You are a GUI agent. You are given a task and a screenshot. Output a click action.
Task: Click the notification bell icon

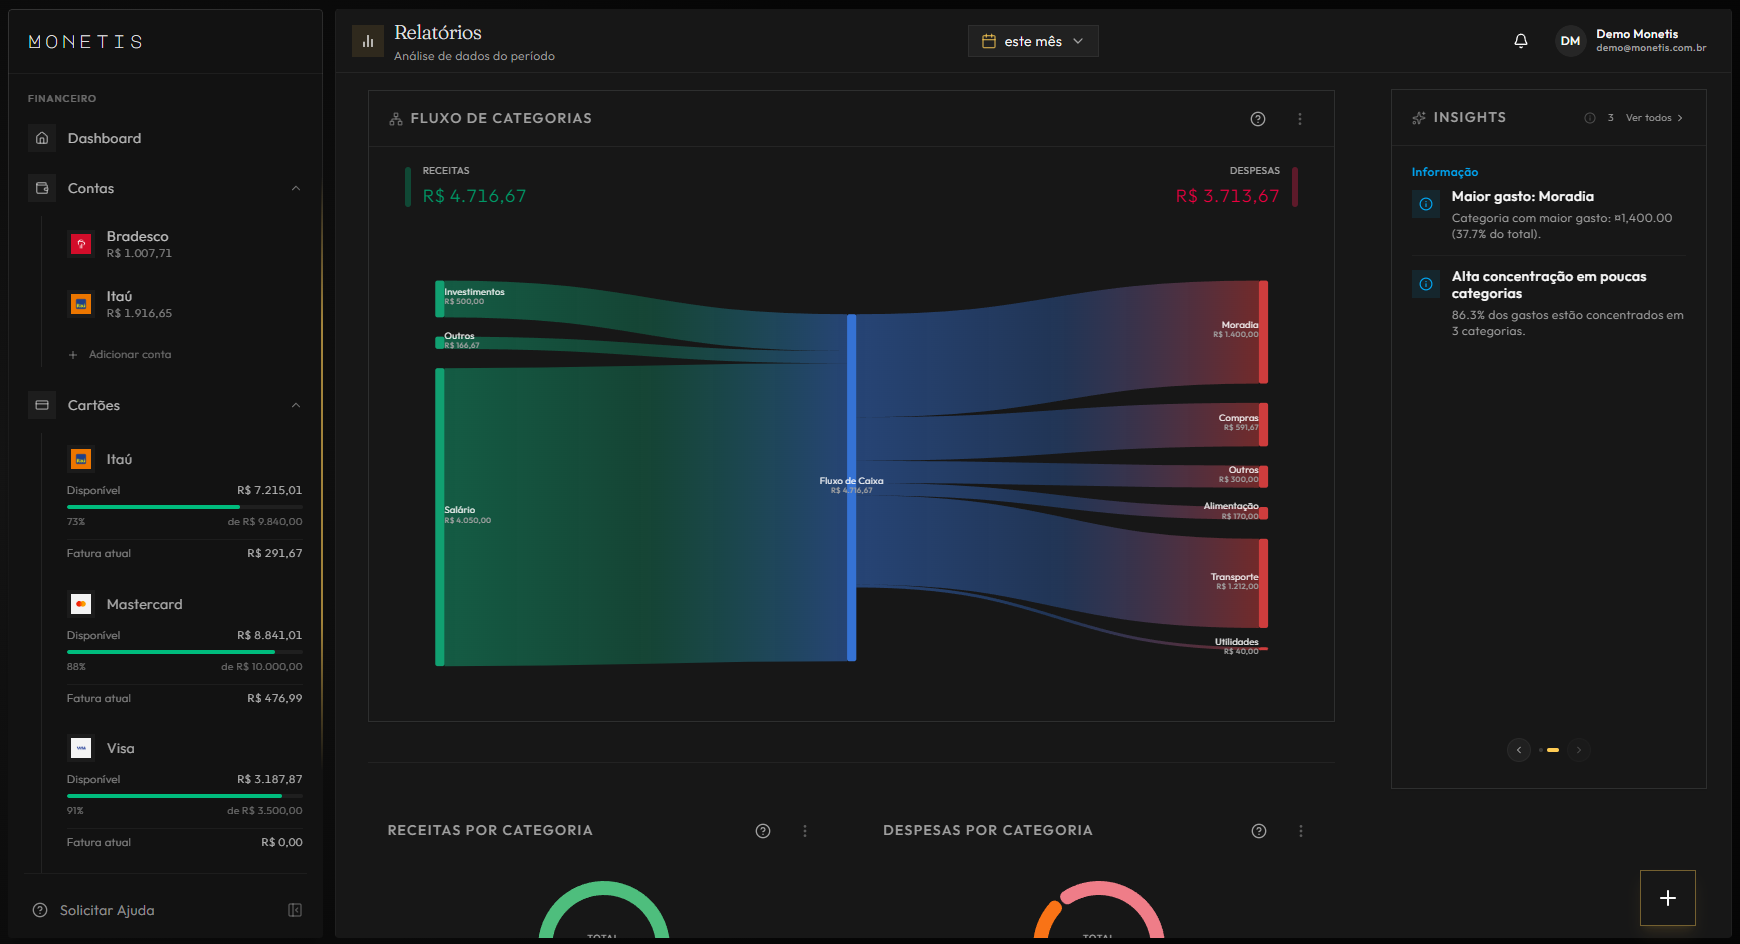[x=1521, y=41]
